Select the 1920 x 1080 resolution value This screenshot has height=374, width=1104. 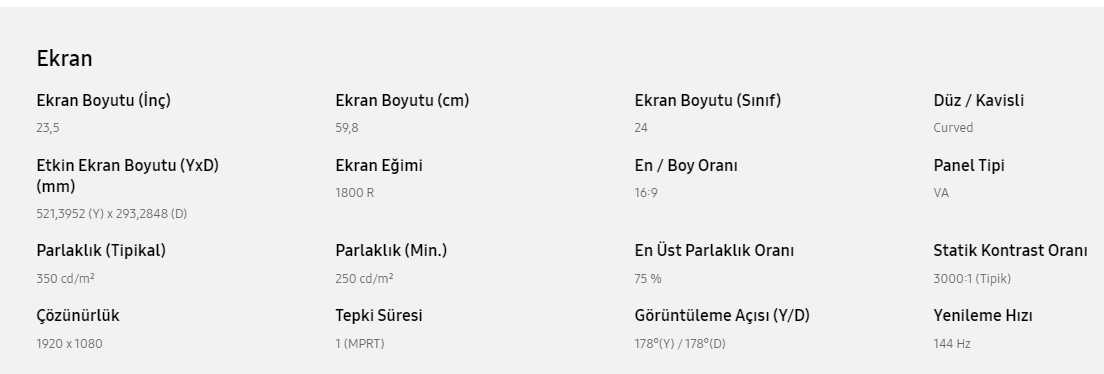[x=69, y=344]
